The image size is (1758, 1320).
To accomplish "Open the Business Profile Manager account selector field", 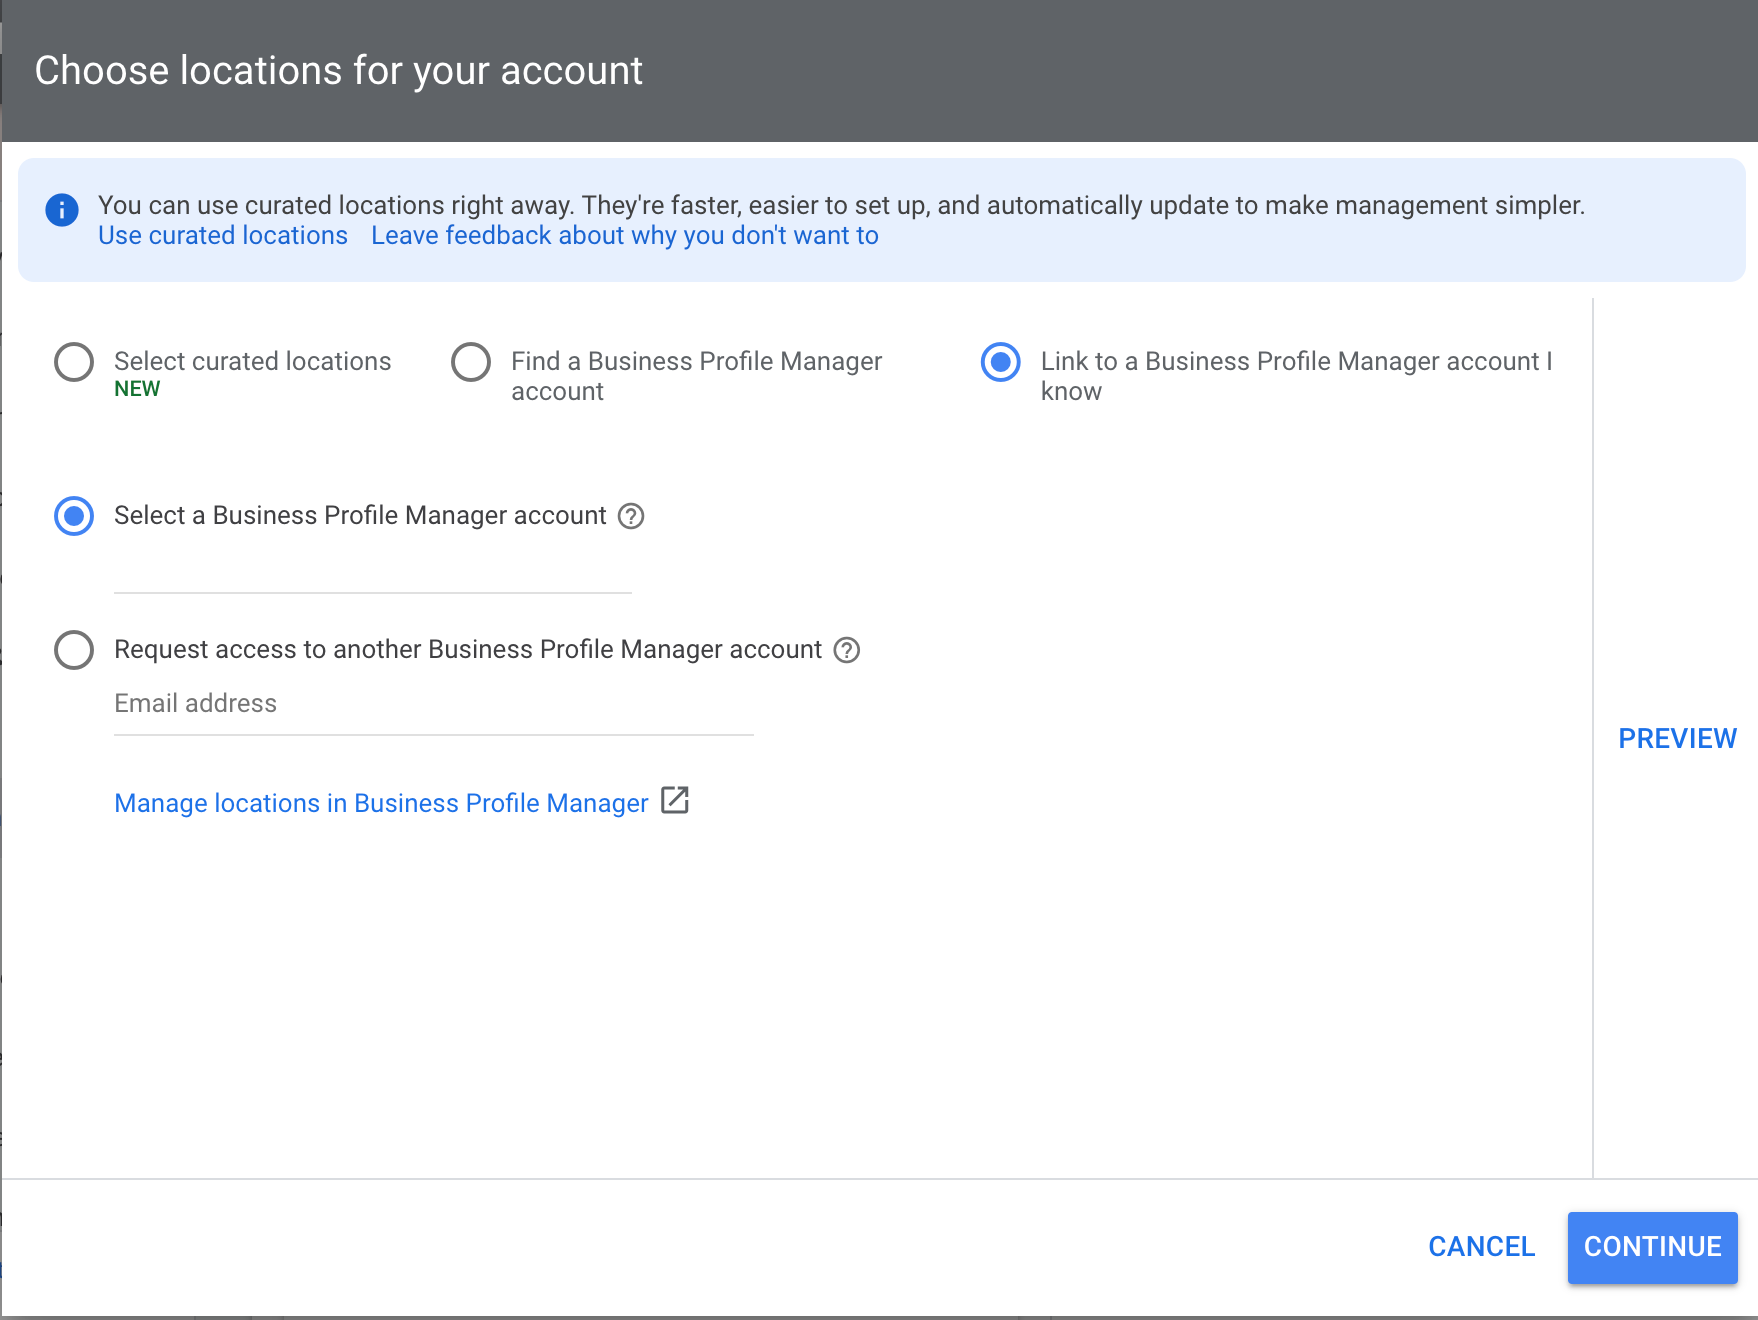I will 373,573.
